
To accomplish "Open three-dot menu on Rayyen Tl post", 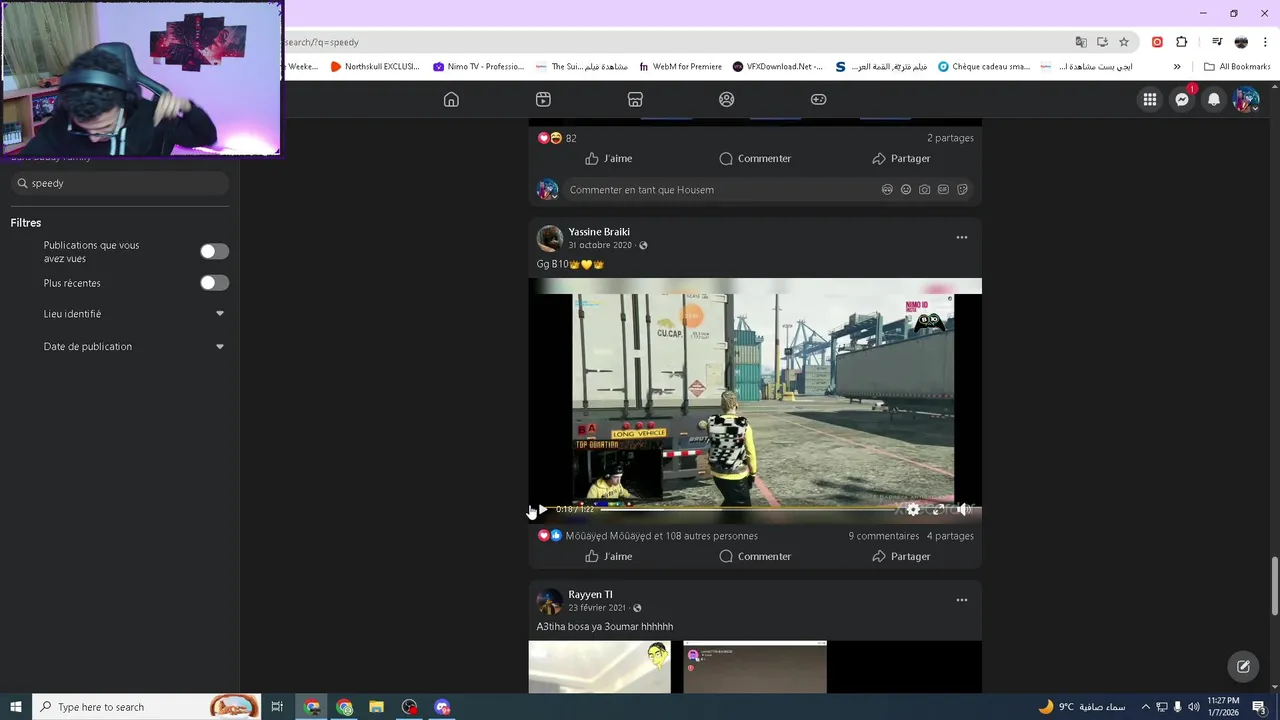I will point(961,600).
